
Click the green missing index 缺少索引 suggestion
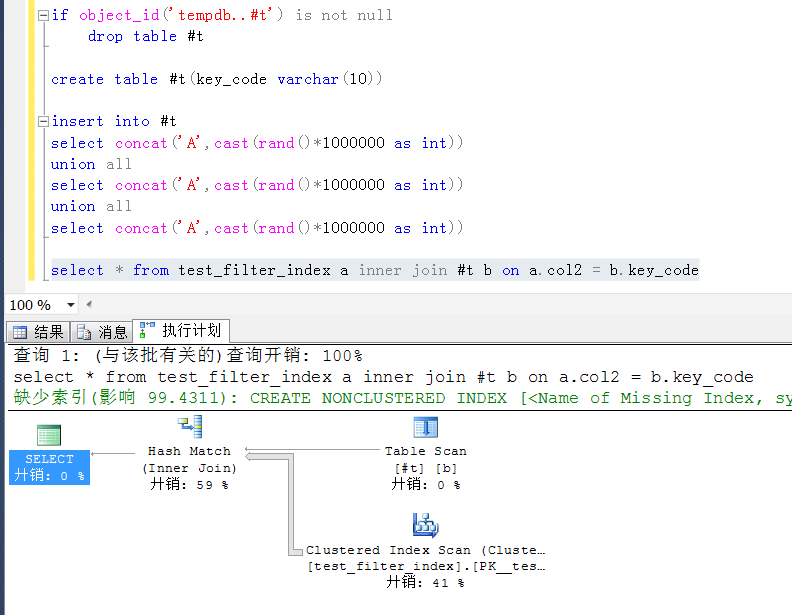400,398
